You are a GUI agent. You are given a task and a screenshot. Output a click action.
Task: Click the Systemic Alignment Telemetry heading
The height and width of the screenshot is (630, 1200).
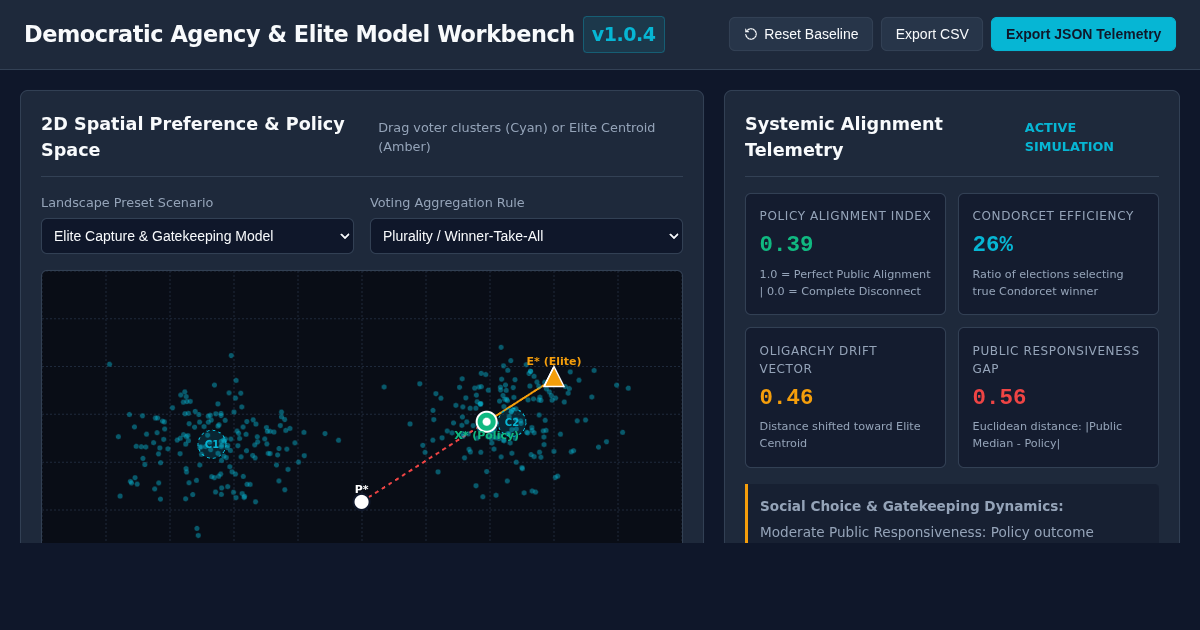844,137
